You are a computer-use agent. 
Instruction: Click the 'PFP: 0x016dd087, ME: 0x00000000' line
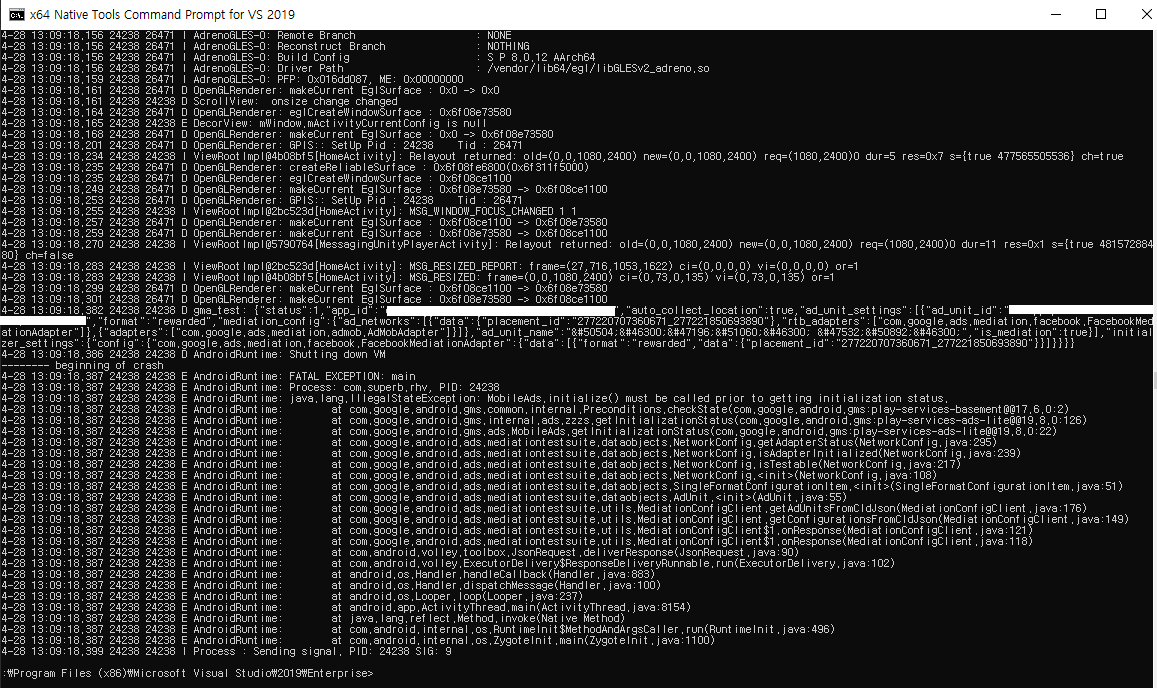pyautogui.click(x=232, y=80)
